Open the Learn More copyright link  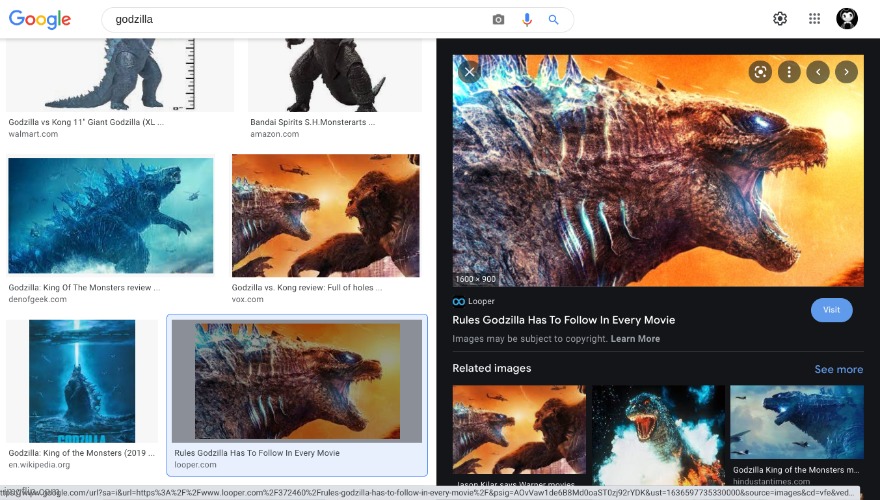pos(635,339)
